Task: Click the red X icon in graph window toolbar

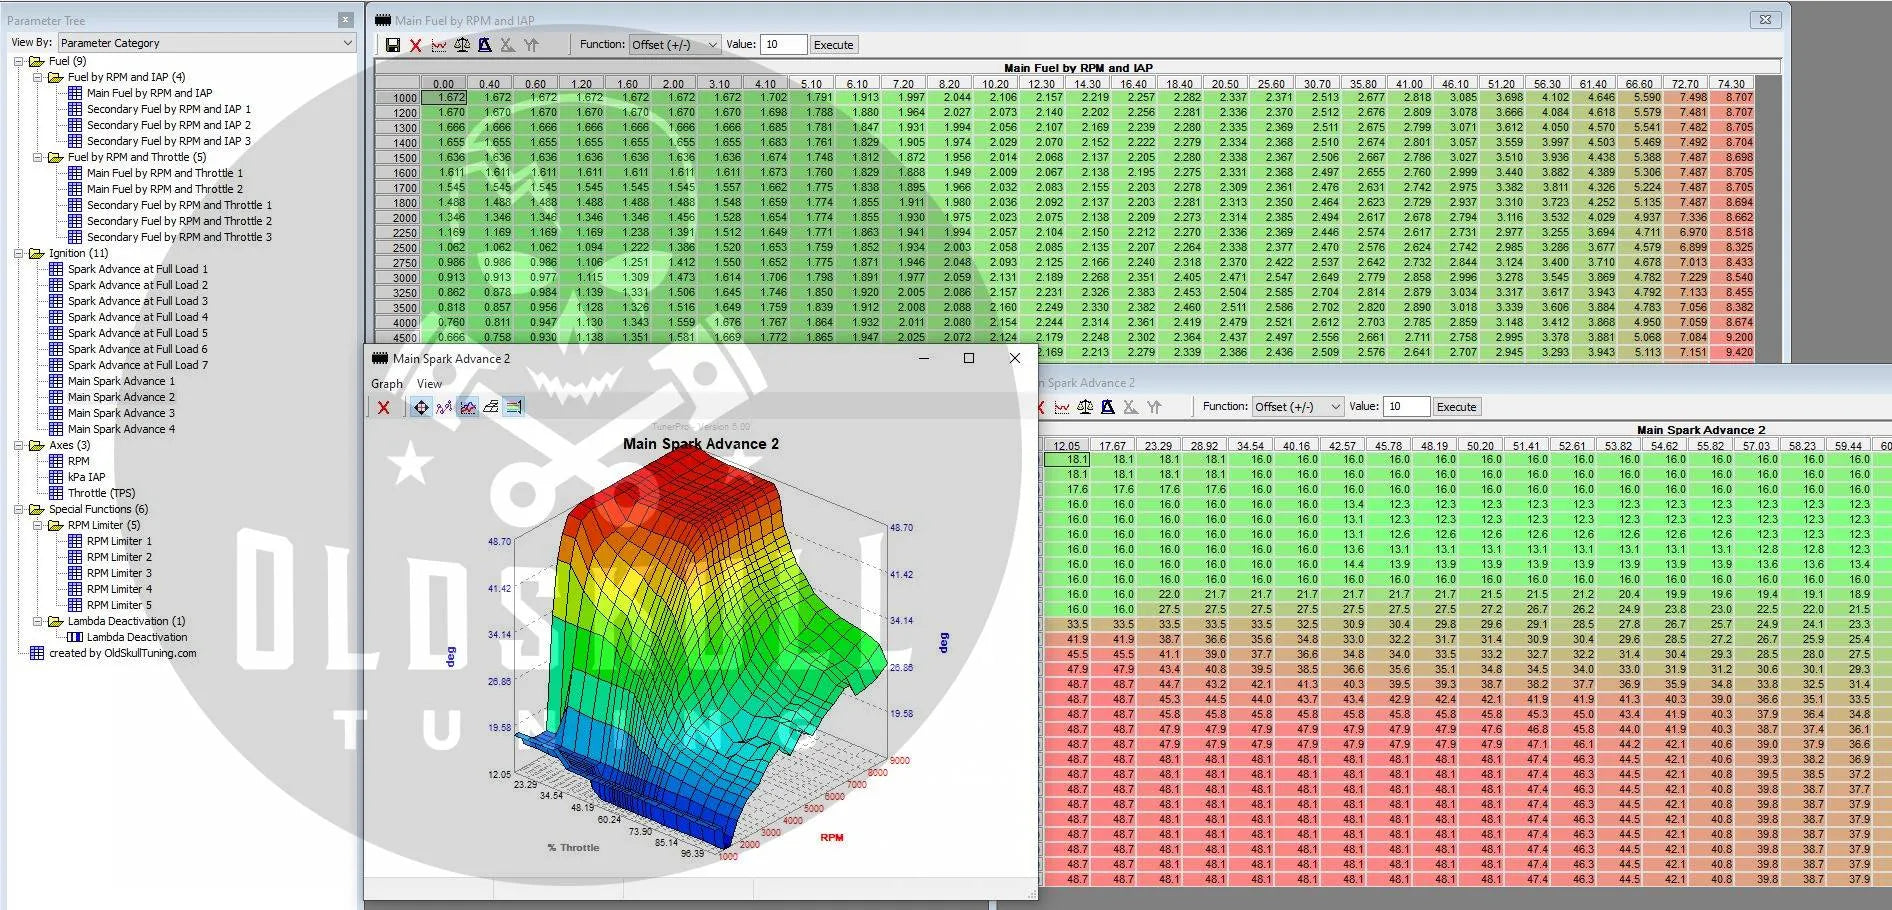Action: pyautogui.click(x=383, y=407)
